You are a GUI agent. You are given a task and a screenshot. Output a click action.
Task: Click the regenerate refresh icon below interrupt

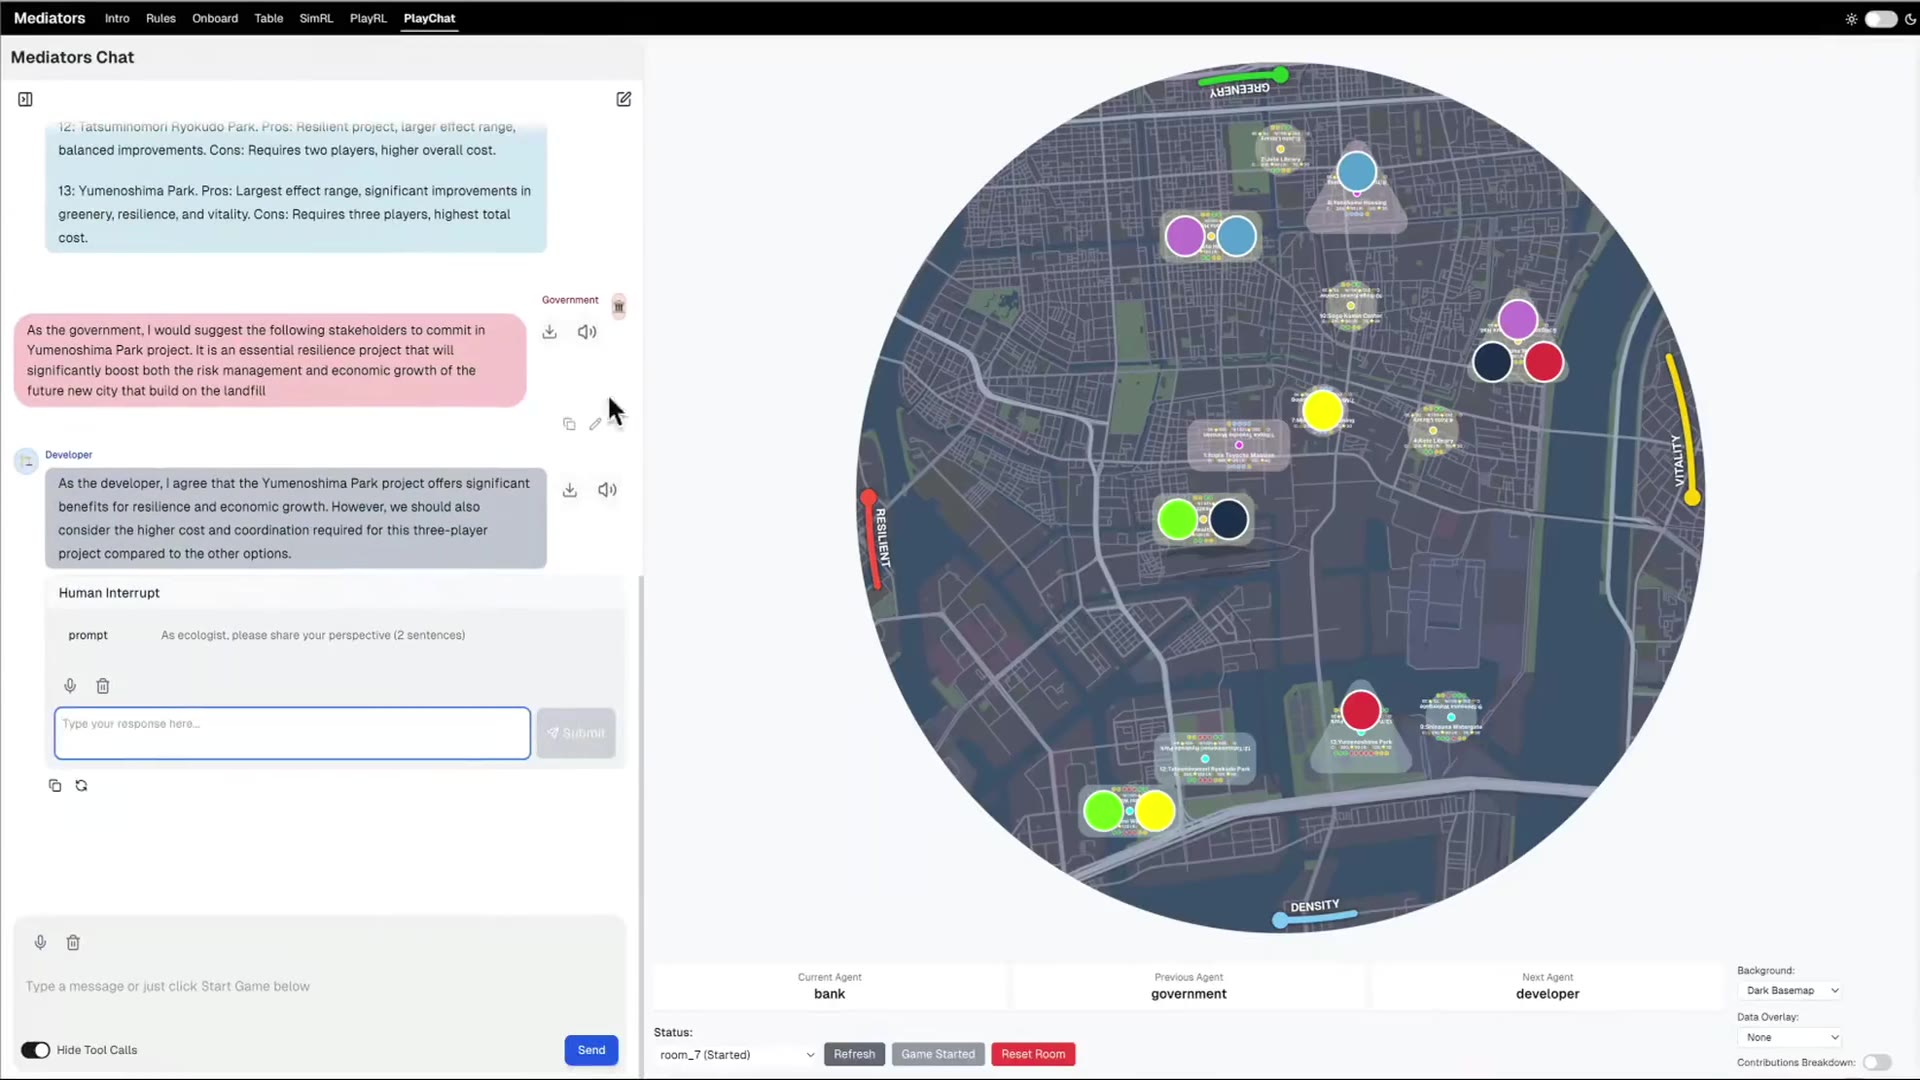(x=81, y=786)
